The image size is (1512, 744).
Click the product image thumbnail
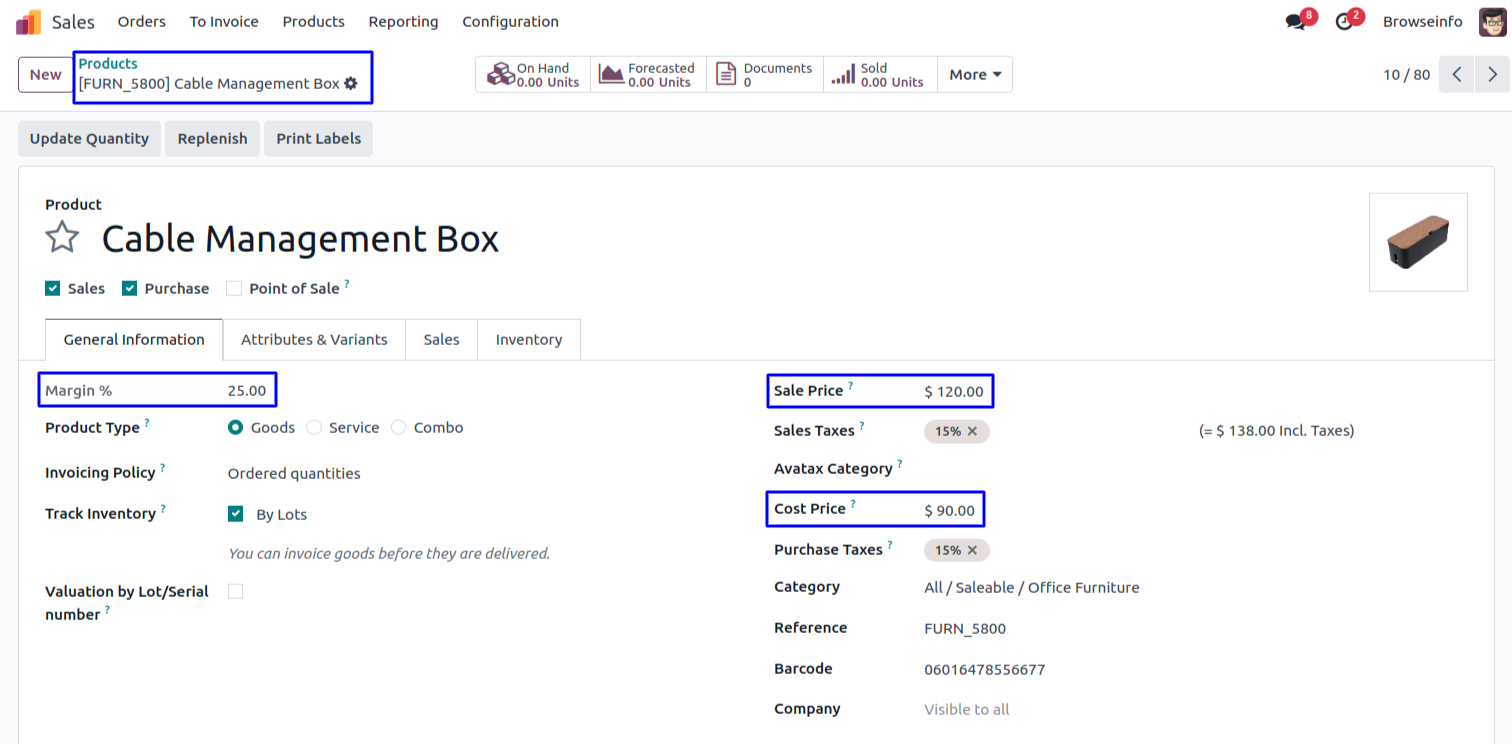coord(1417,242)
